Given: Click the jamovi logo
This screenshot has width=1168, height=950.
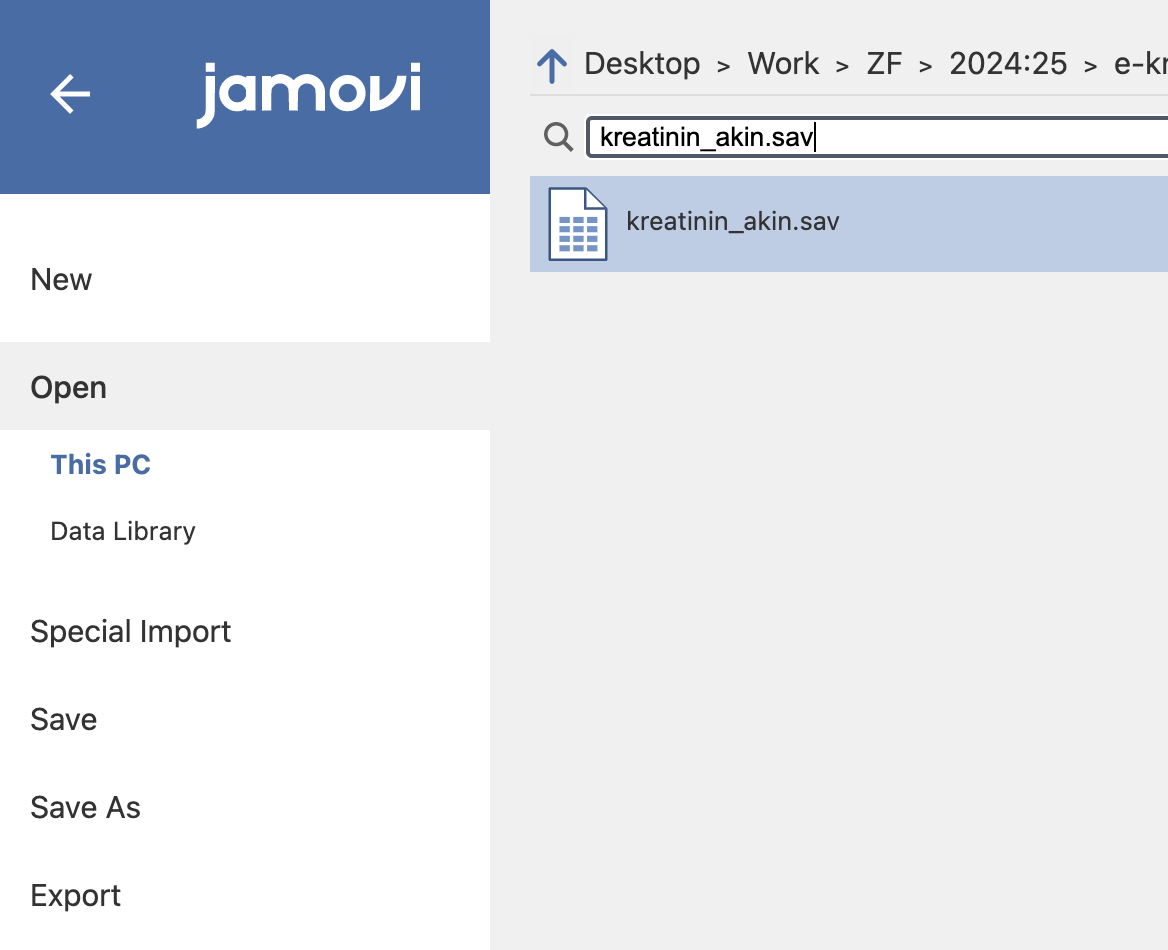Looking at the screenshot, I should point(309,95).
